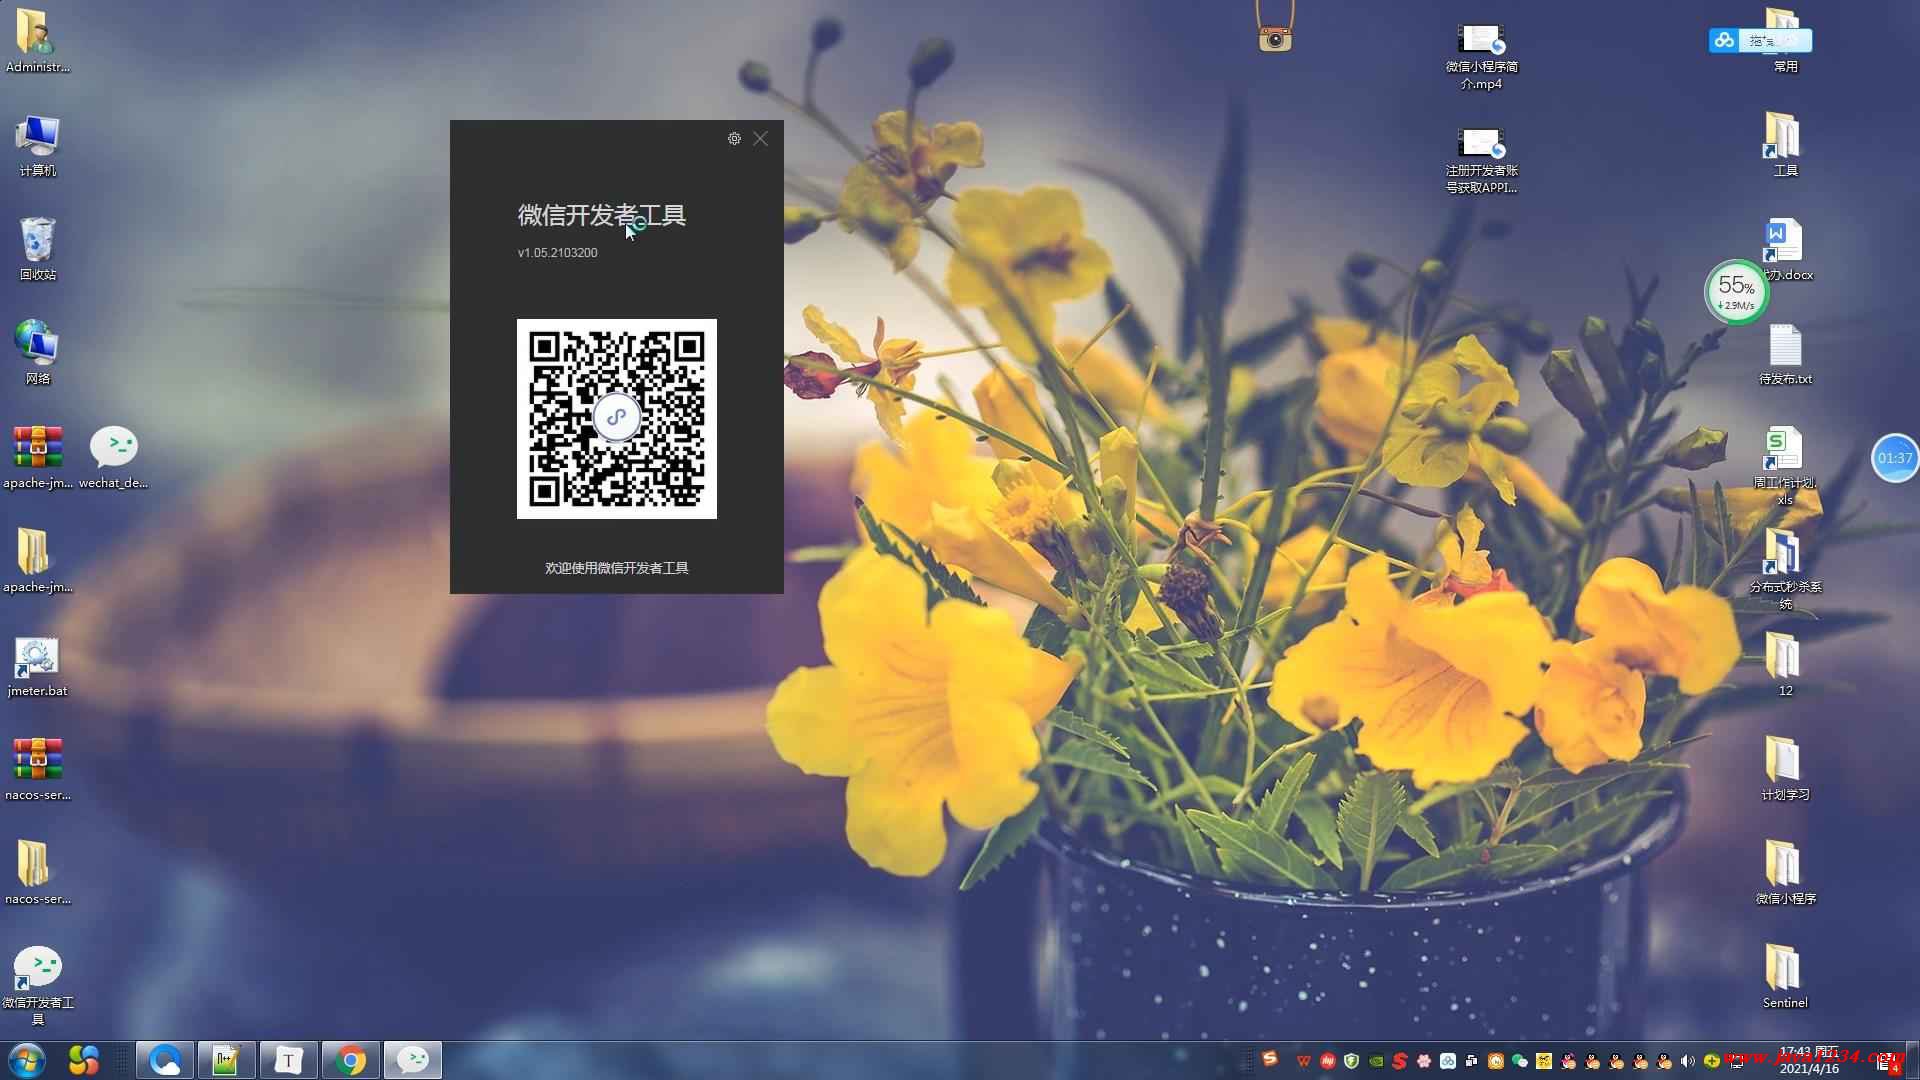Select the 网络 network desktop icon

coord(38,353)
